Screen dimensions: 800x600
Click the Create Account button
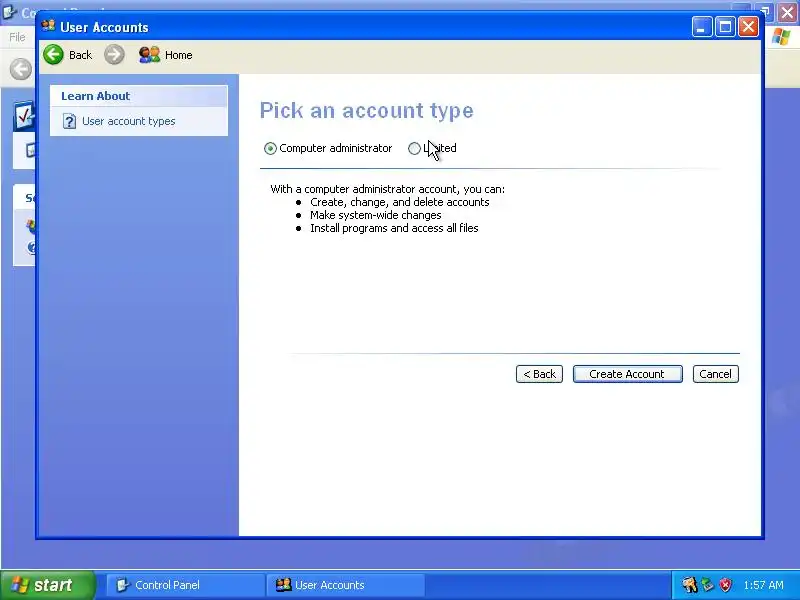click(x=628, y=374)
